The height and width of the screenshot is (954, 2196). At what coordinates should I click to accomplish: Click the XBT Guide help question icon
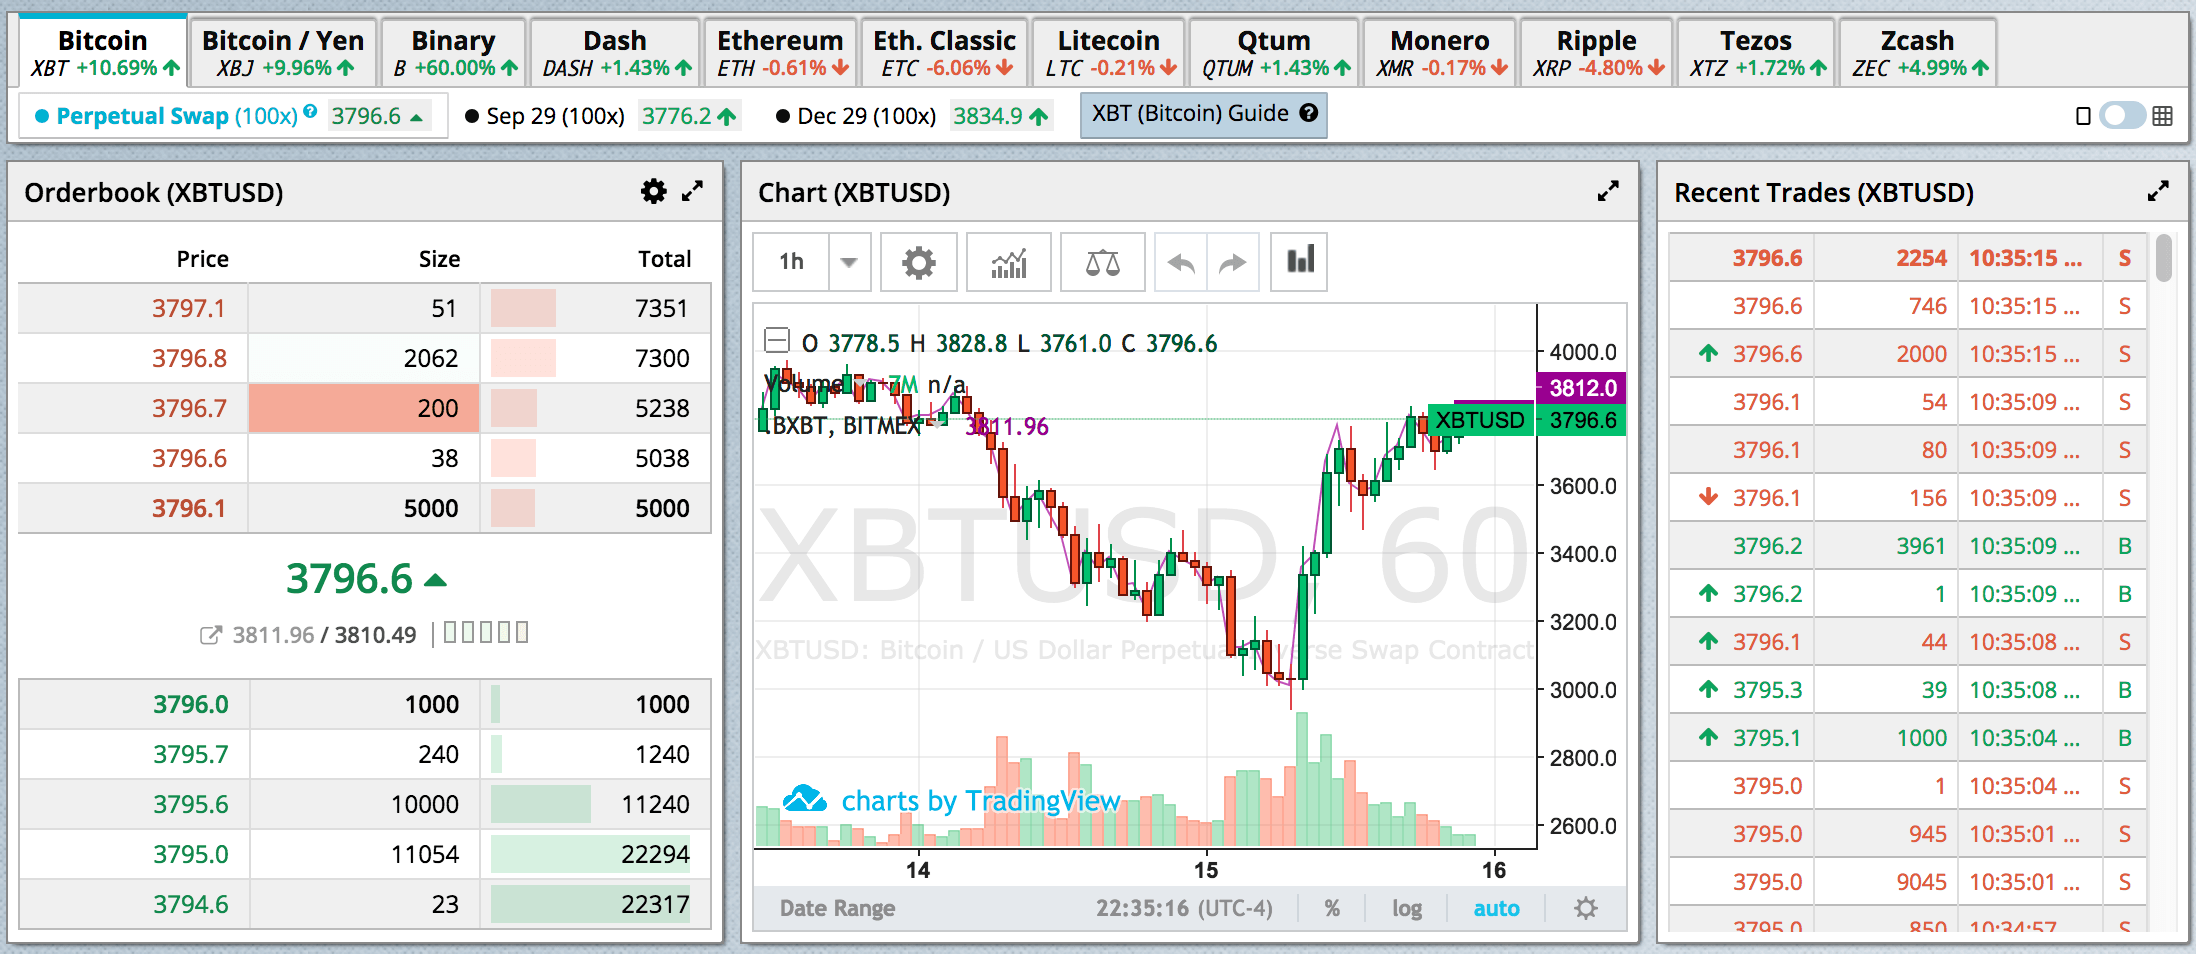tap(1308, 113)
